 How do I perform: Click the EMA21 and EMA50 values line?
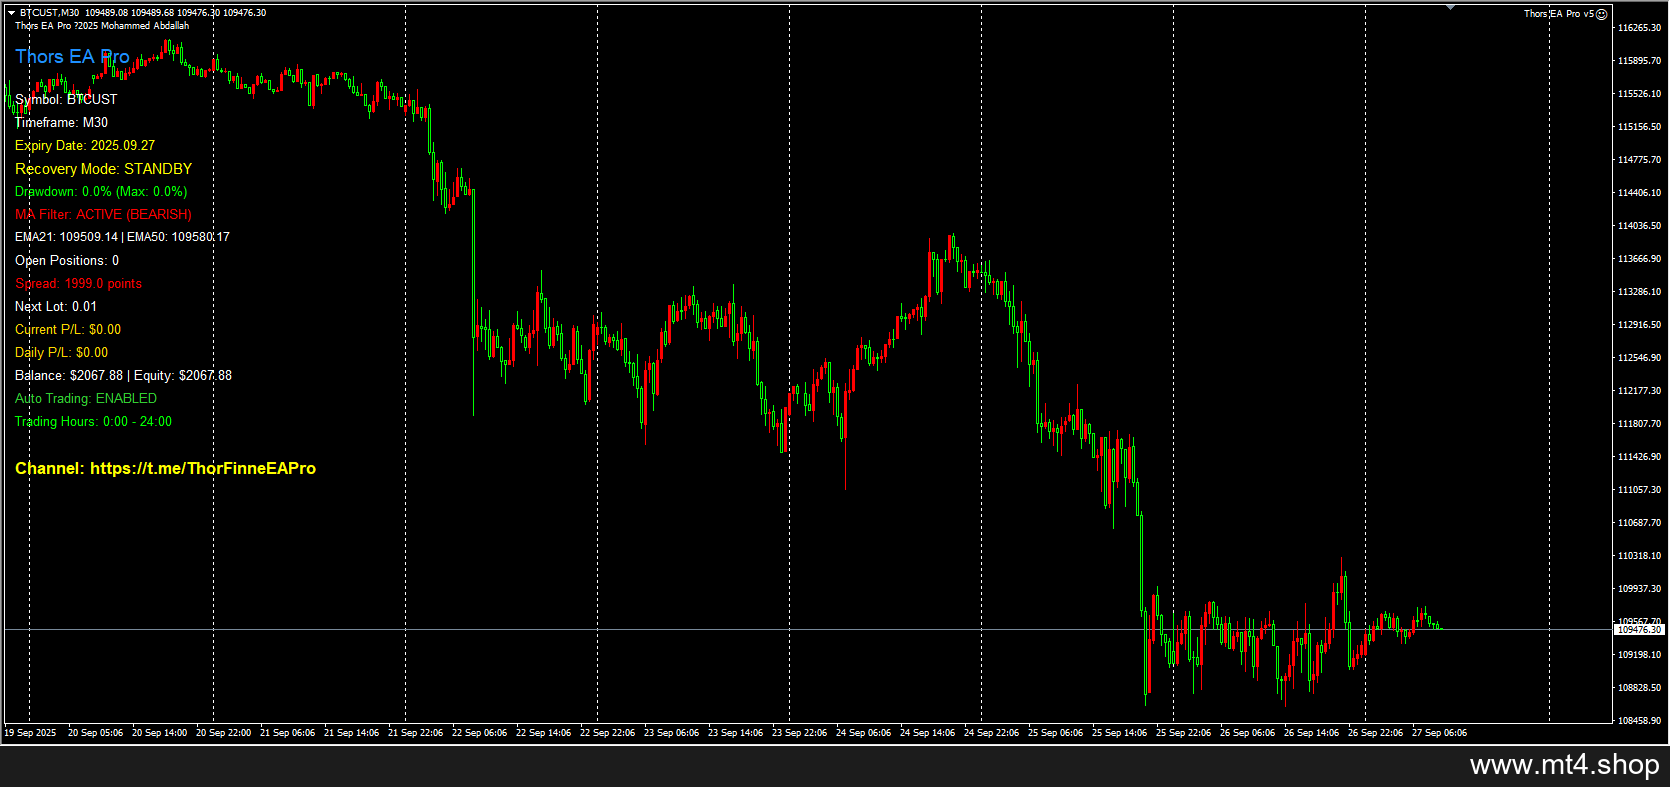coord(122,238)
